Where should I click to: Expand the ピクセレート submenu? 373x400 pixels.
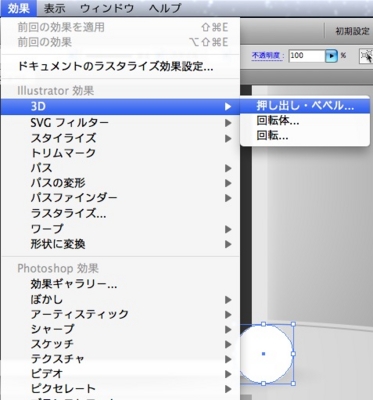(x=120, y=389)
